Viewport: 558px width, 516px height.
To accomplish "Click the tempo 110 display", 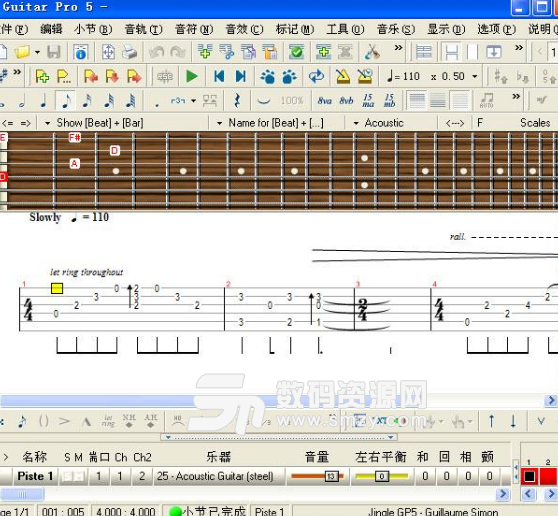I will (x=403, y=76).
